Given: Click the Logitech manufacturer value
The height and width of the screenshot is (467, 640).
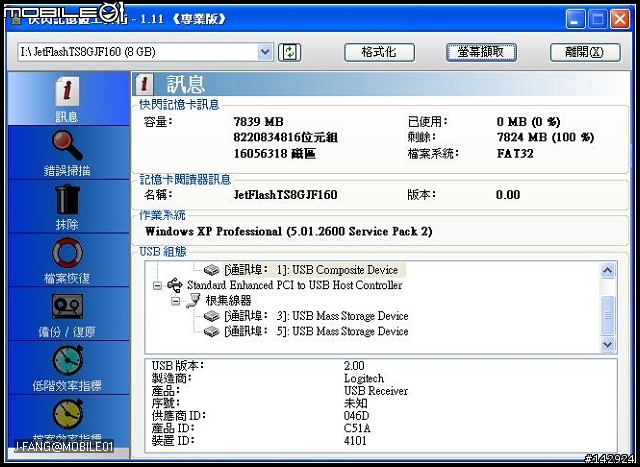Looking at the screenshot, I should pos(364,378).
